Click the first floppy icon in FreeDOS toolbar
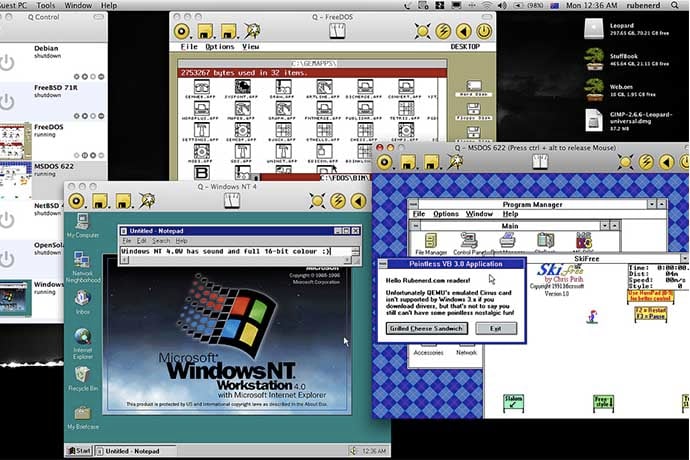The height and width of the screenshot is (460, 690). pyautogui.click(x=206, y=31)
